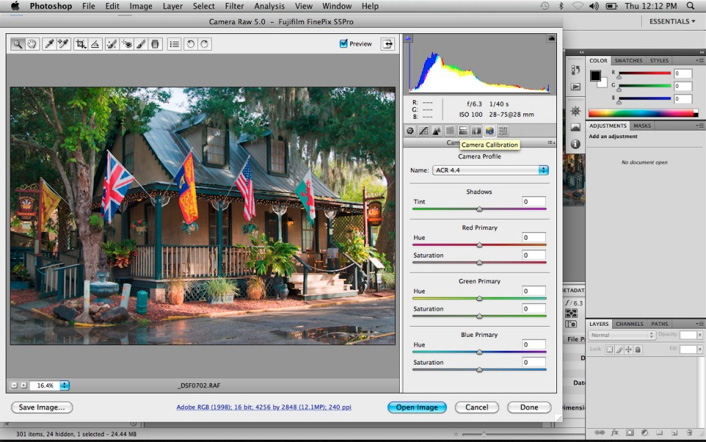
Task: Select the Zoom tool in Camera Raw
Action: point(18,44)
